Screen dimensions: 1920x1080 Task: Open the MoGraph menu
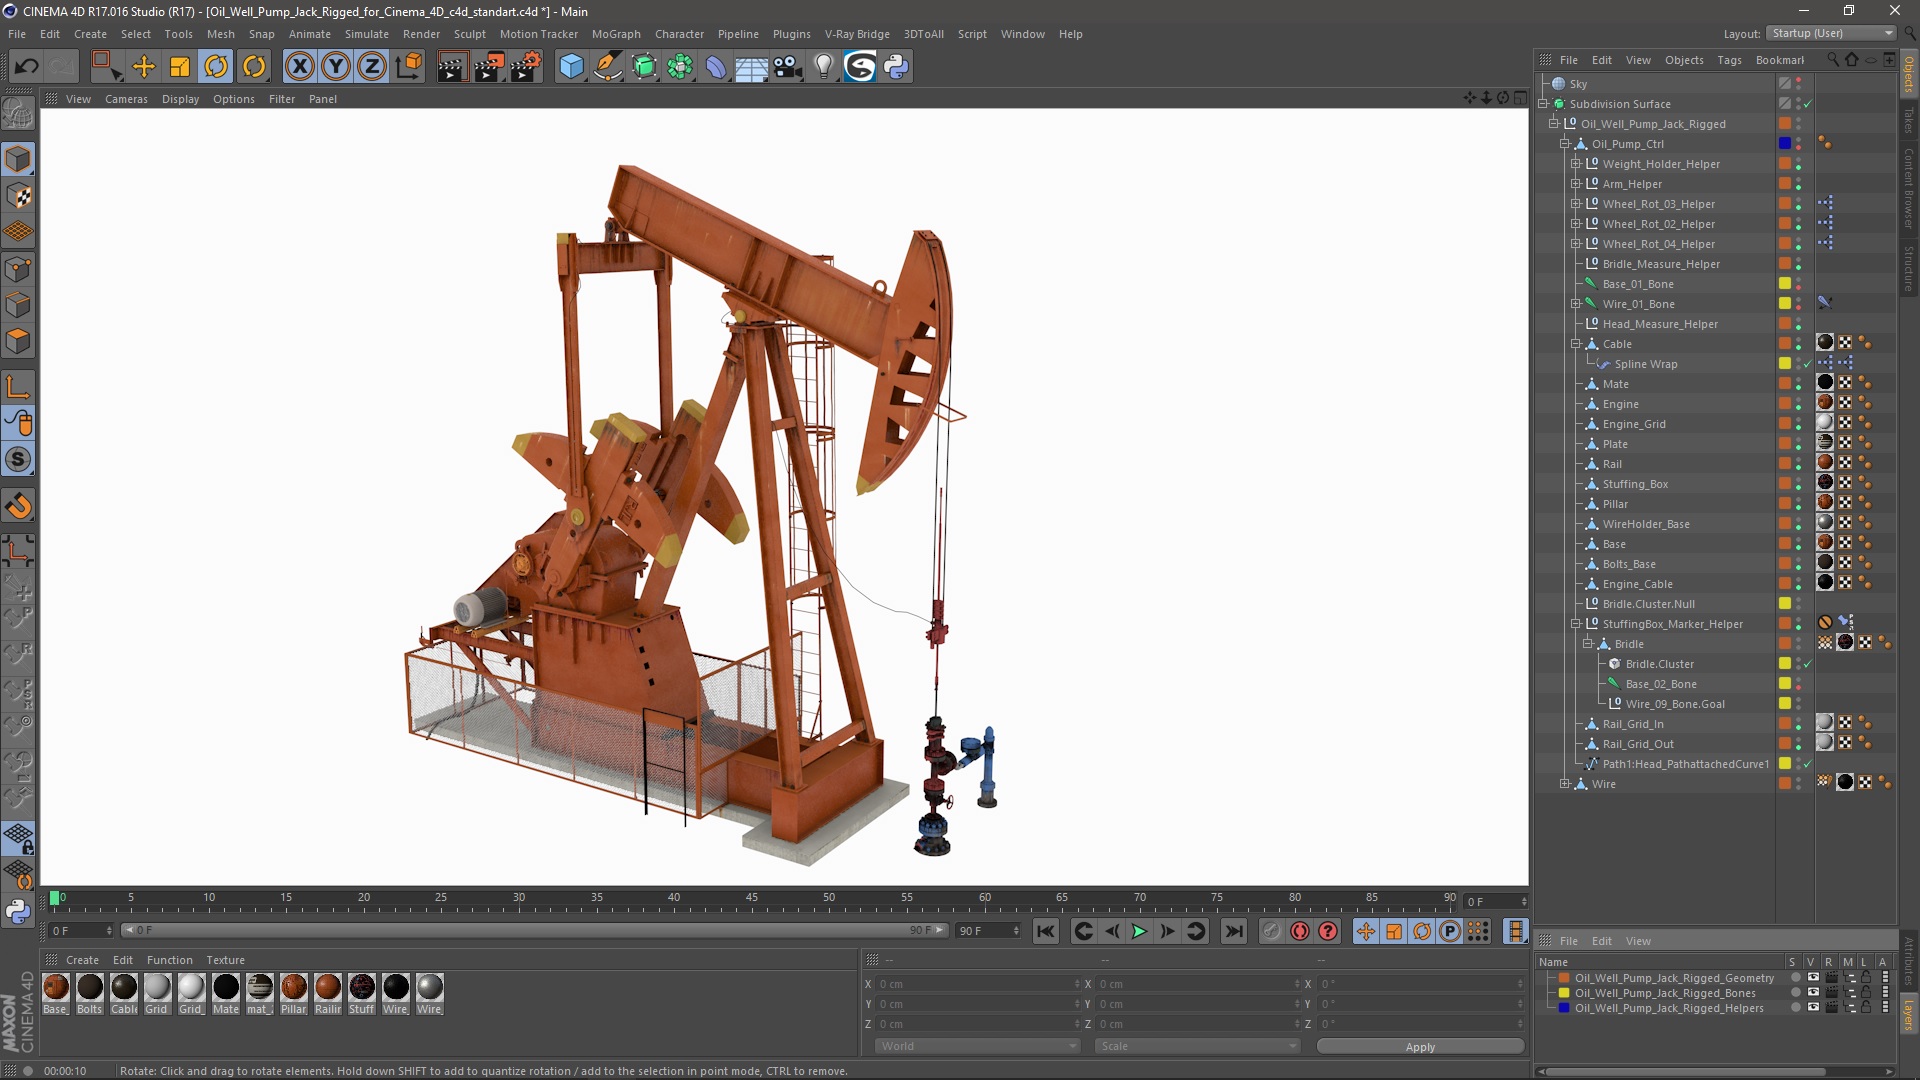coord(615,34)
